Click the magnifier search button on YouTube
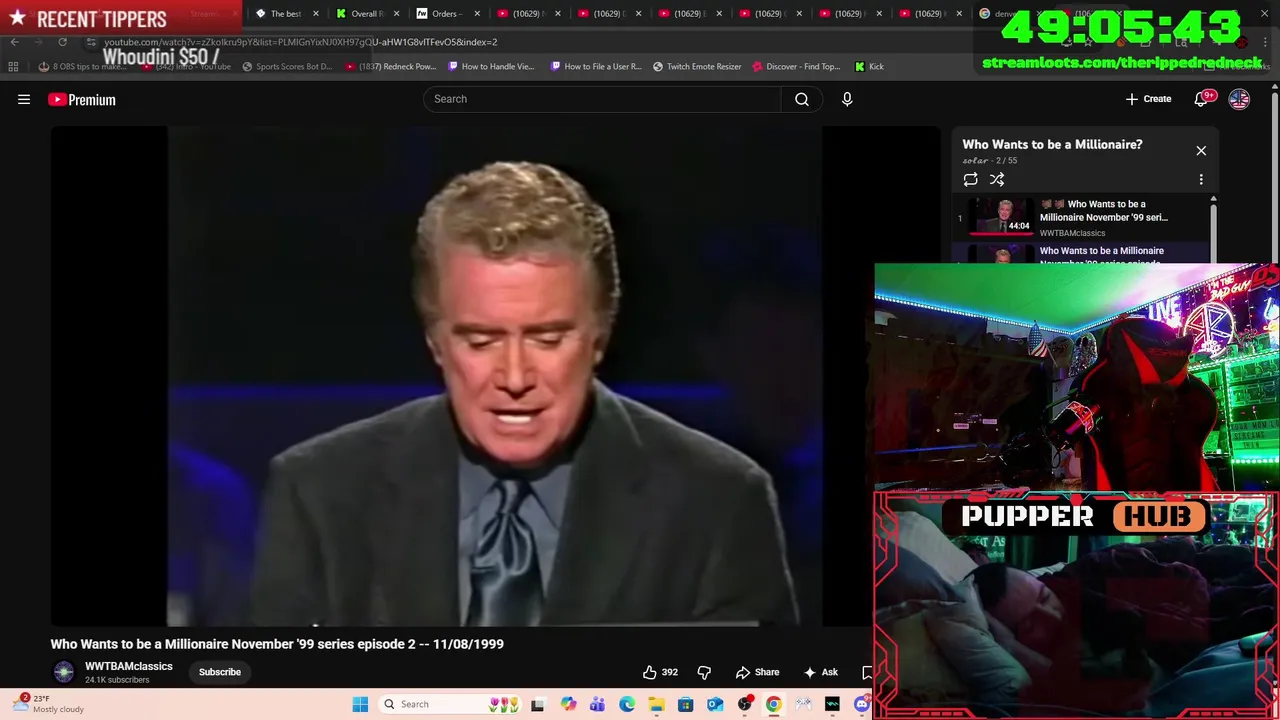Image resolution: width=1280 pixels, height=720 pixels. (802, 99)
